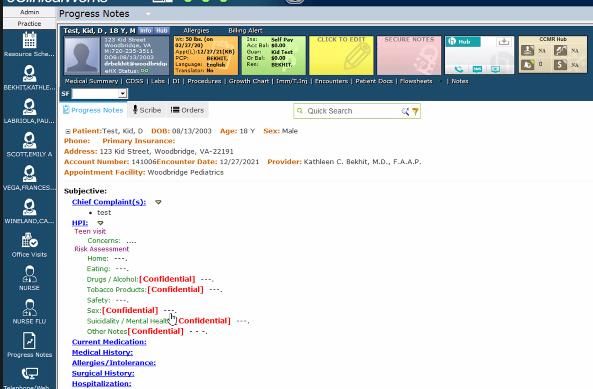Click the download icon in Hub panel
Image resolution: width=593 pixels, height=389 pixels.
click(503, 42)
